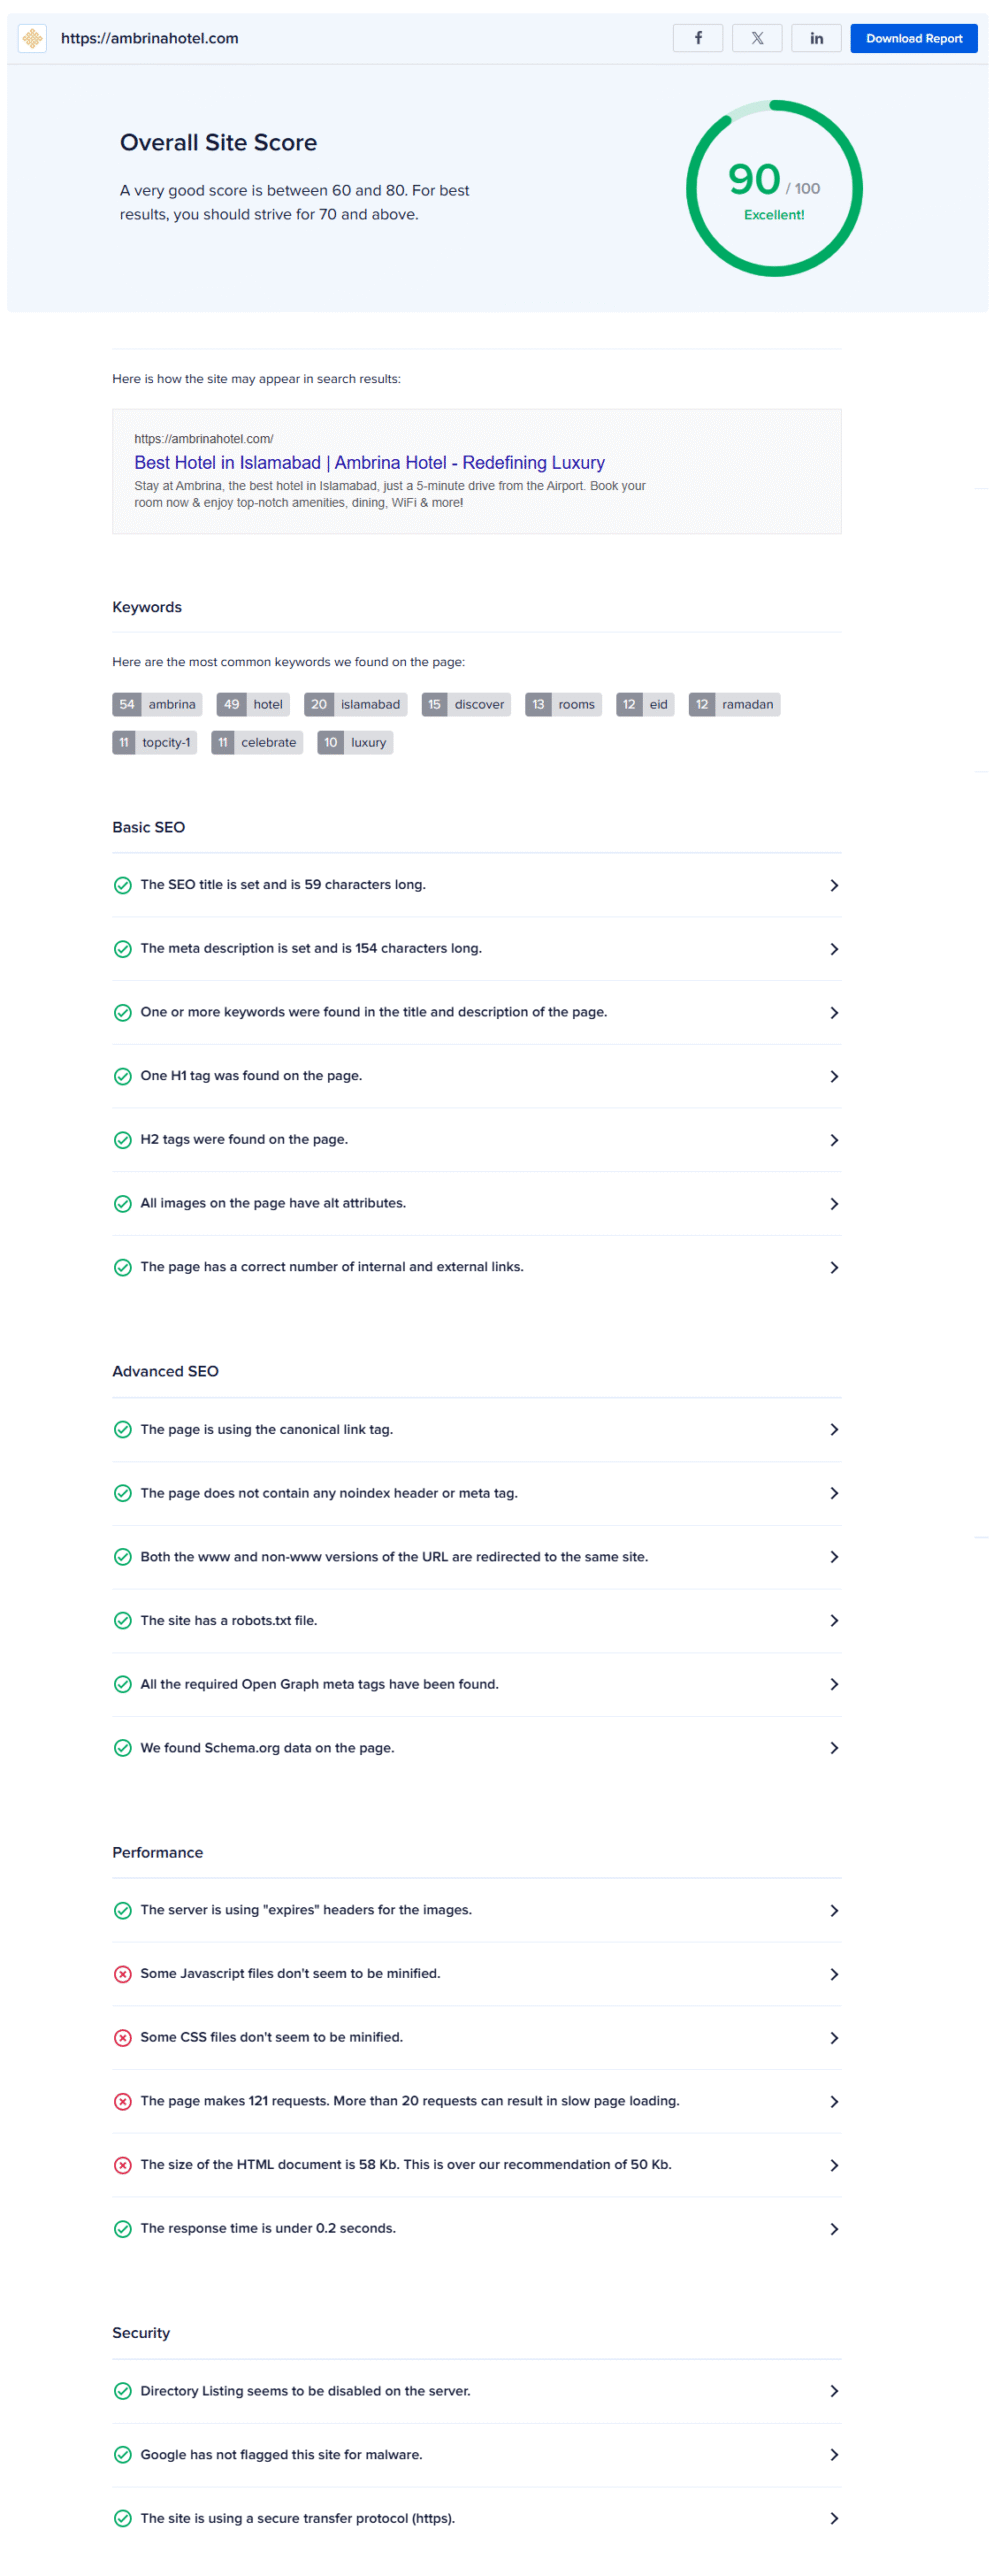Click red fail icon for Javascript minified
This screenshot has height=2560, width=1001.
(x=123, y=1973)
